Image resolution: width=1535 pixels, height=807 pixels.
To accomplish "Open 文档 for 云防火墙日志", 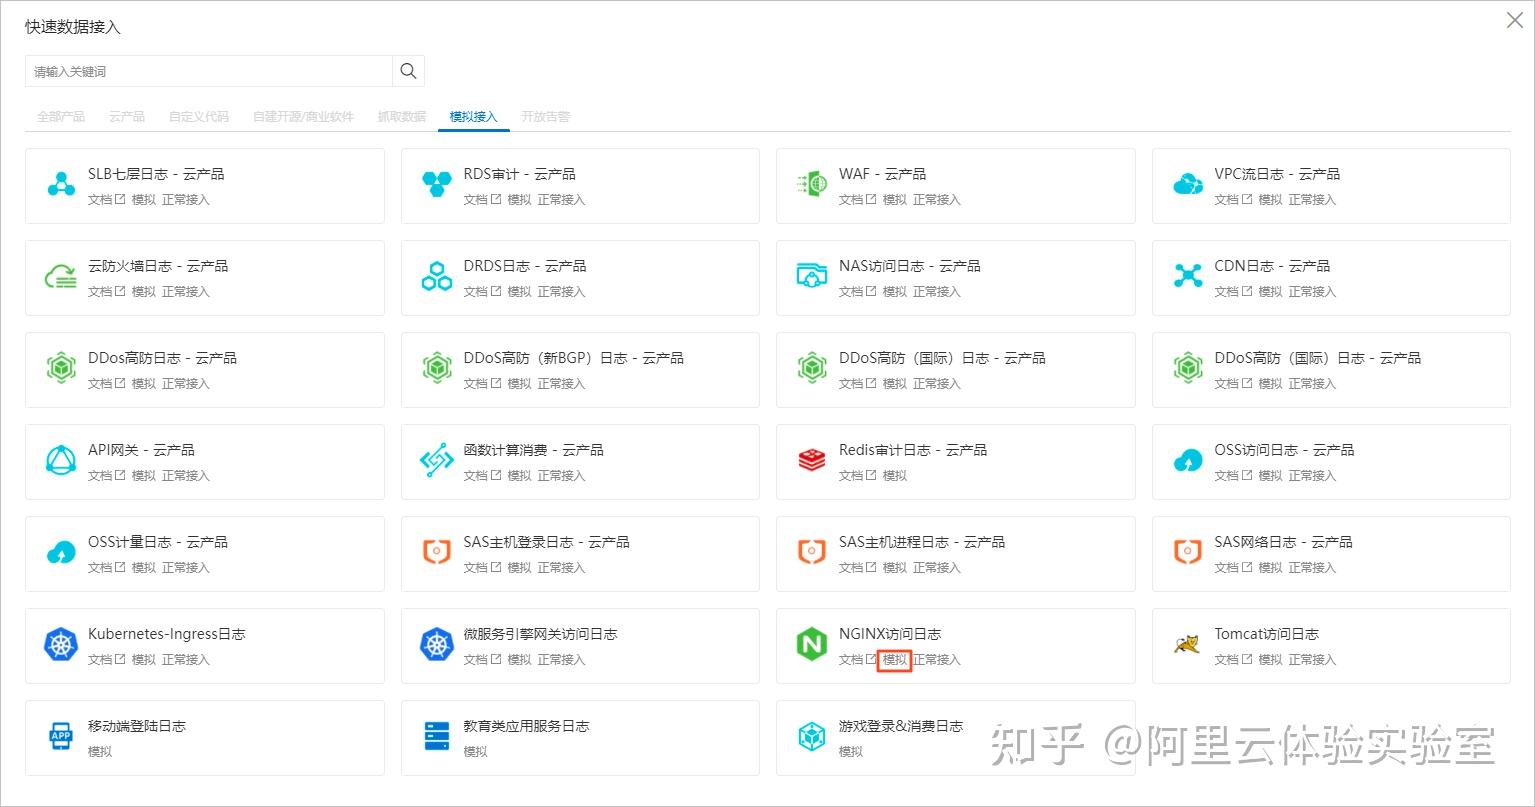I will pyautogui.click(x=107, y=292).
